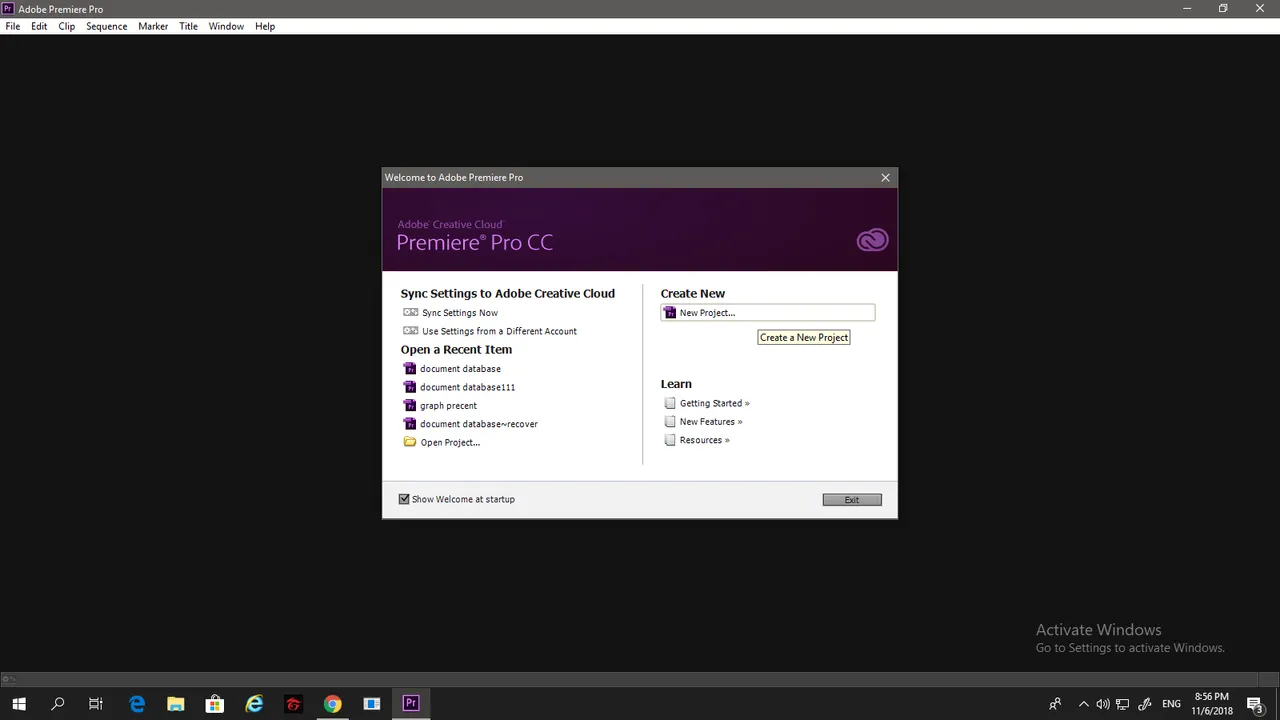Screen dimensions: 1280x720
Task: Click icon beside Use Settings from a Different Account
Action: coord(410,331)
